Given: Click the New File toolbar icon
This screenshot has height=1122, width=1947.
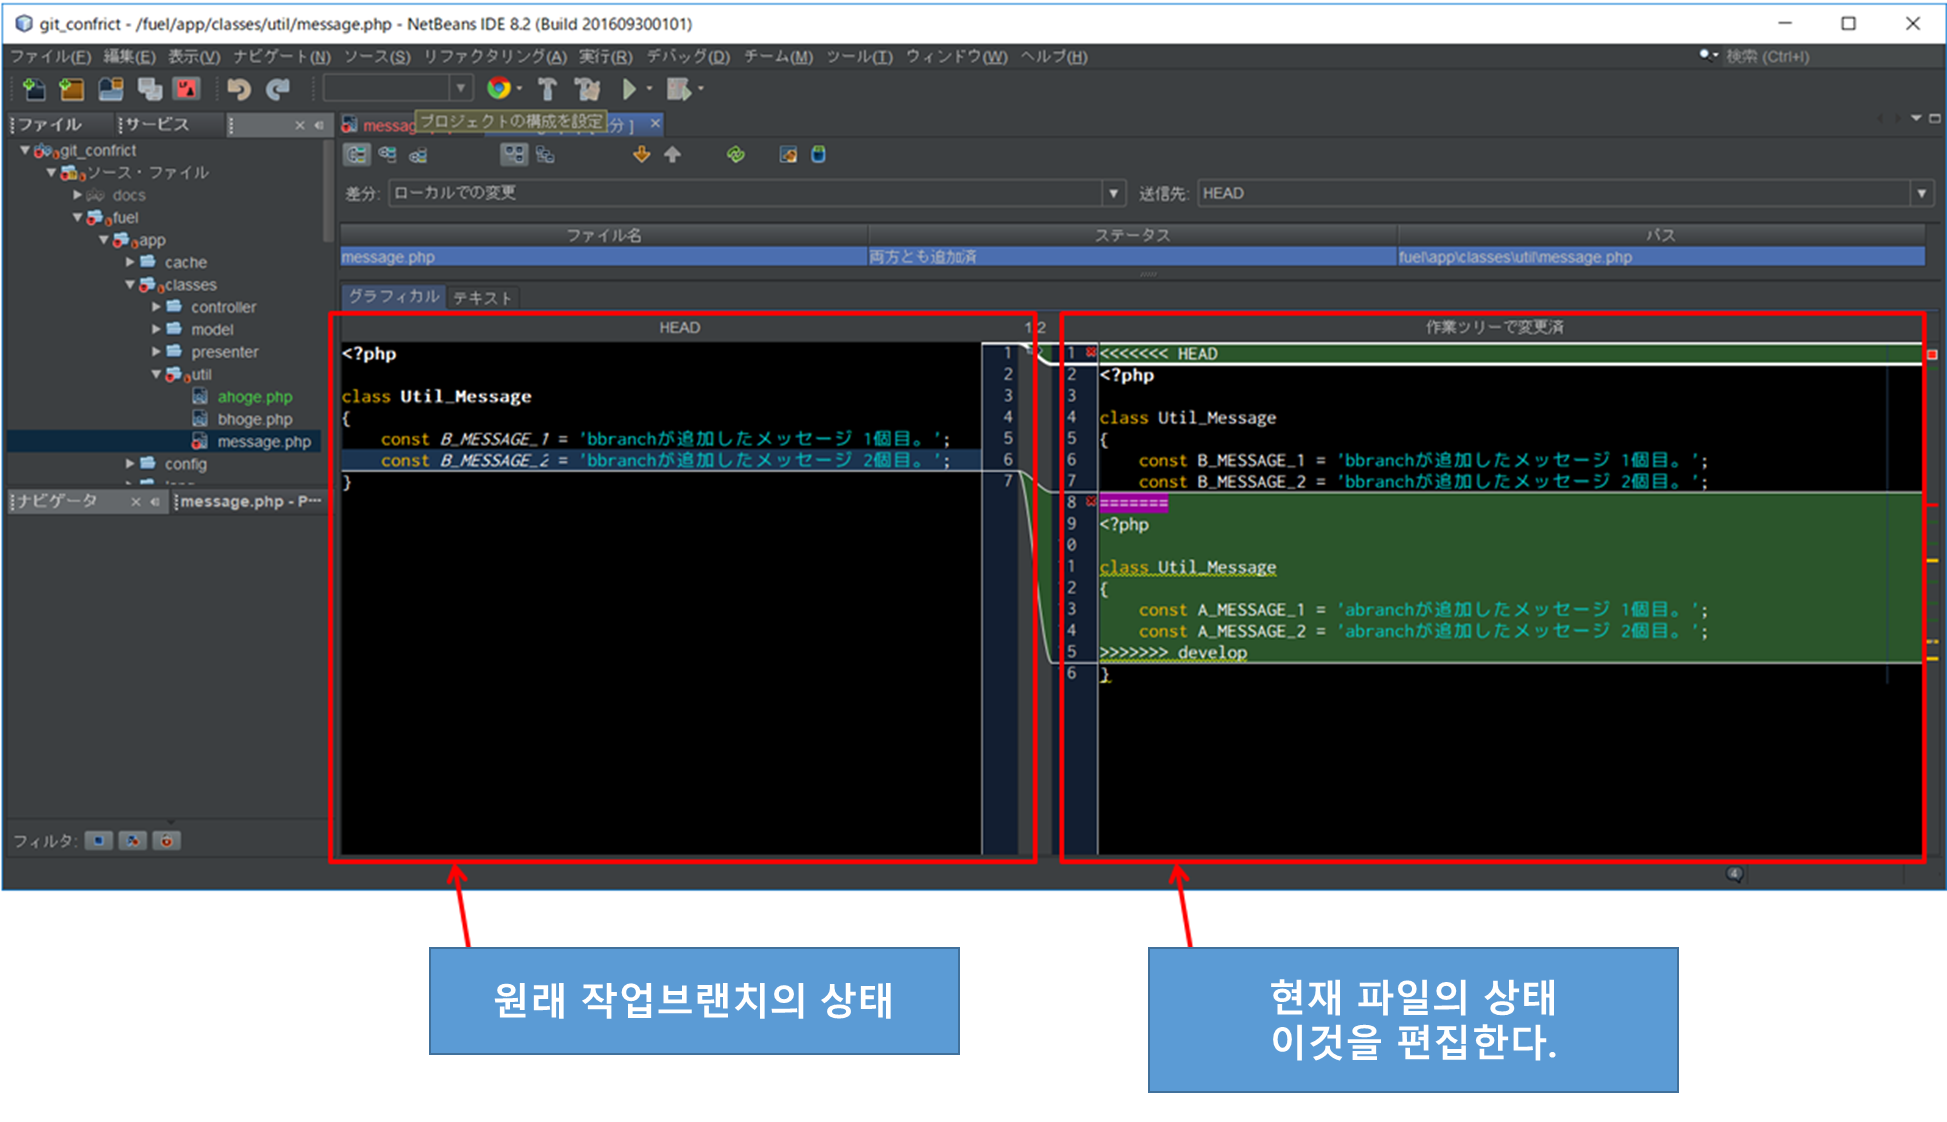Looking at the screenshot, I should [x=33, y=90].
